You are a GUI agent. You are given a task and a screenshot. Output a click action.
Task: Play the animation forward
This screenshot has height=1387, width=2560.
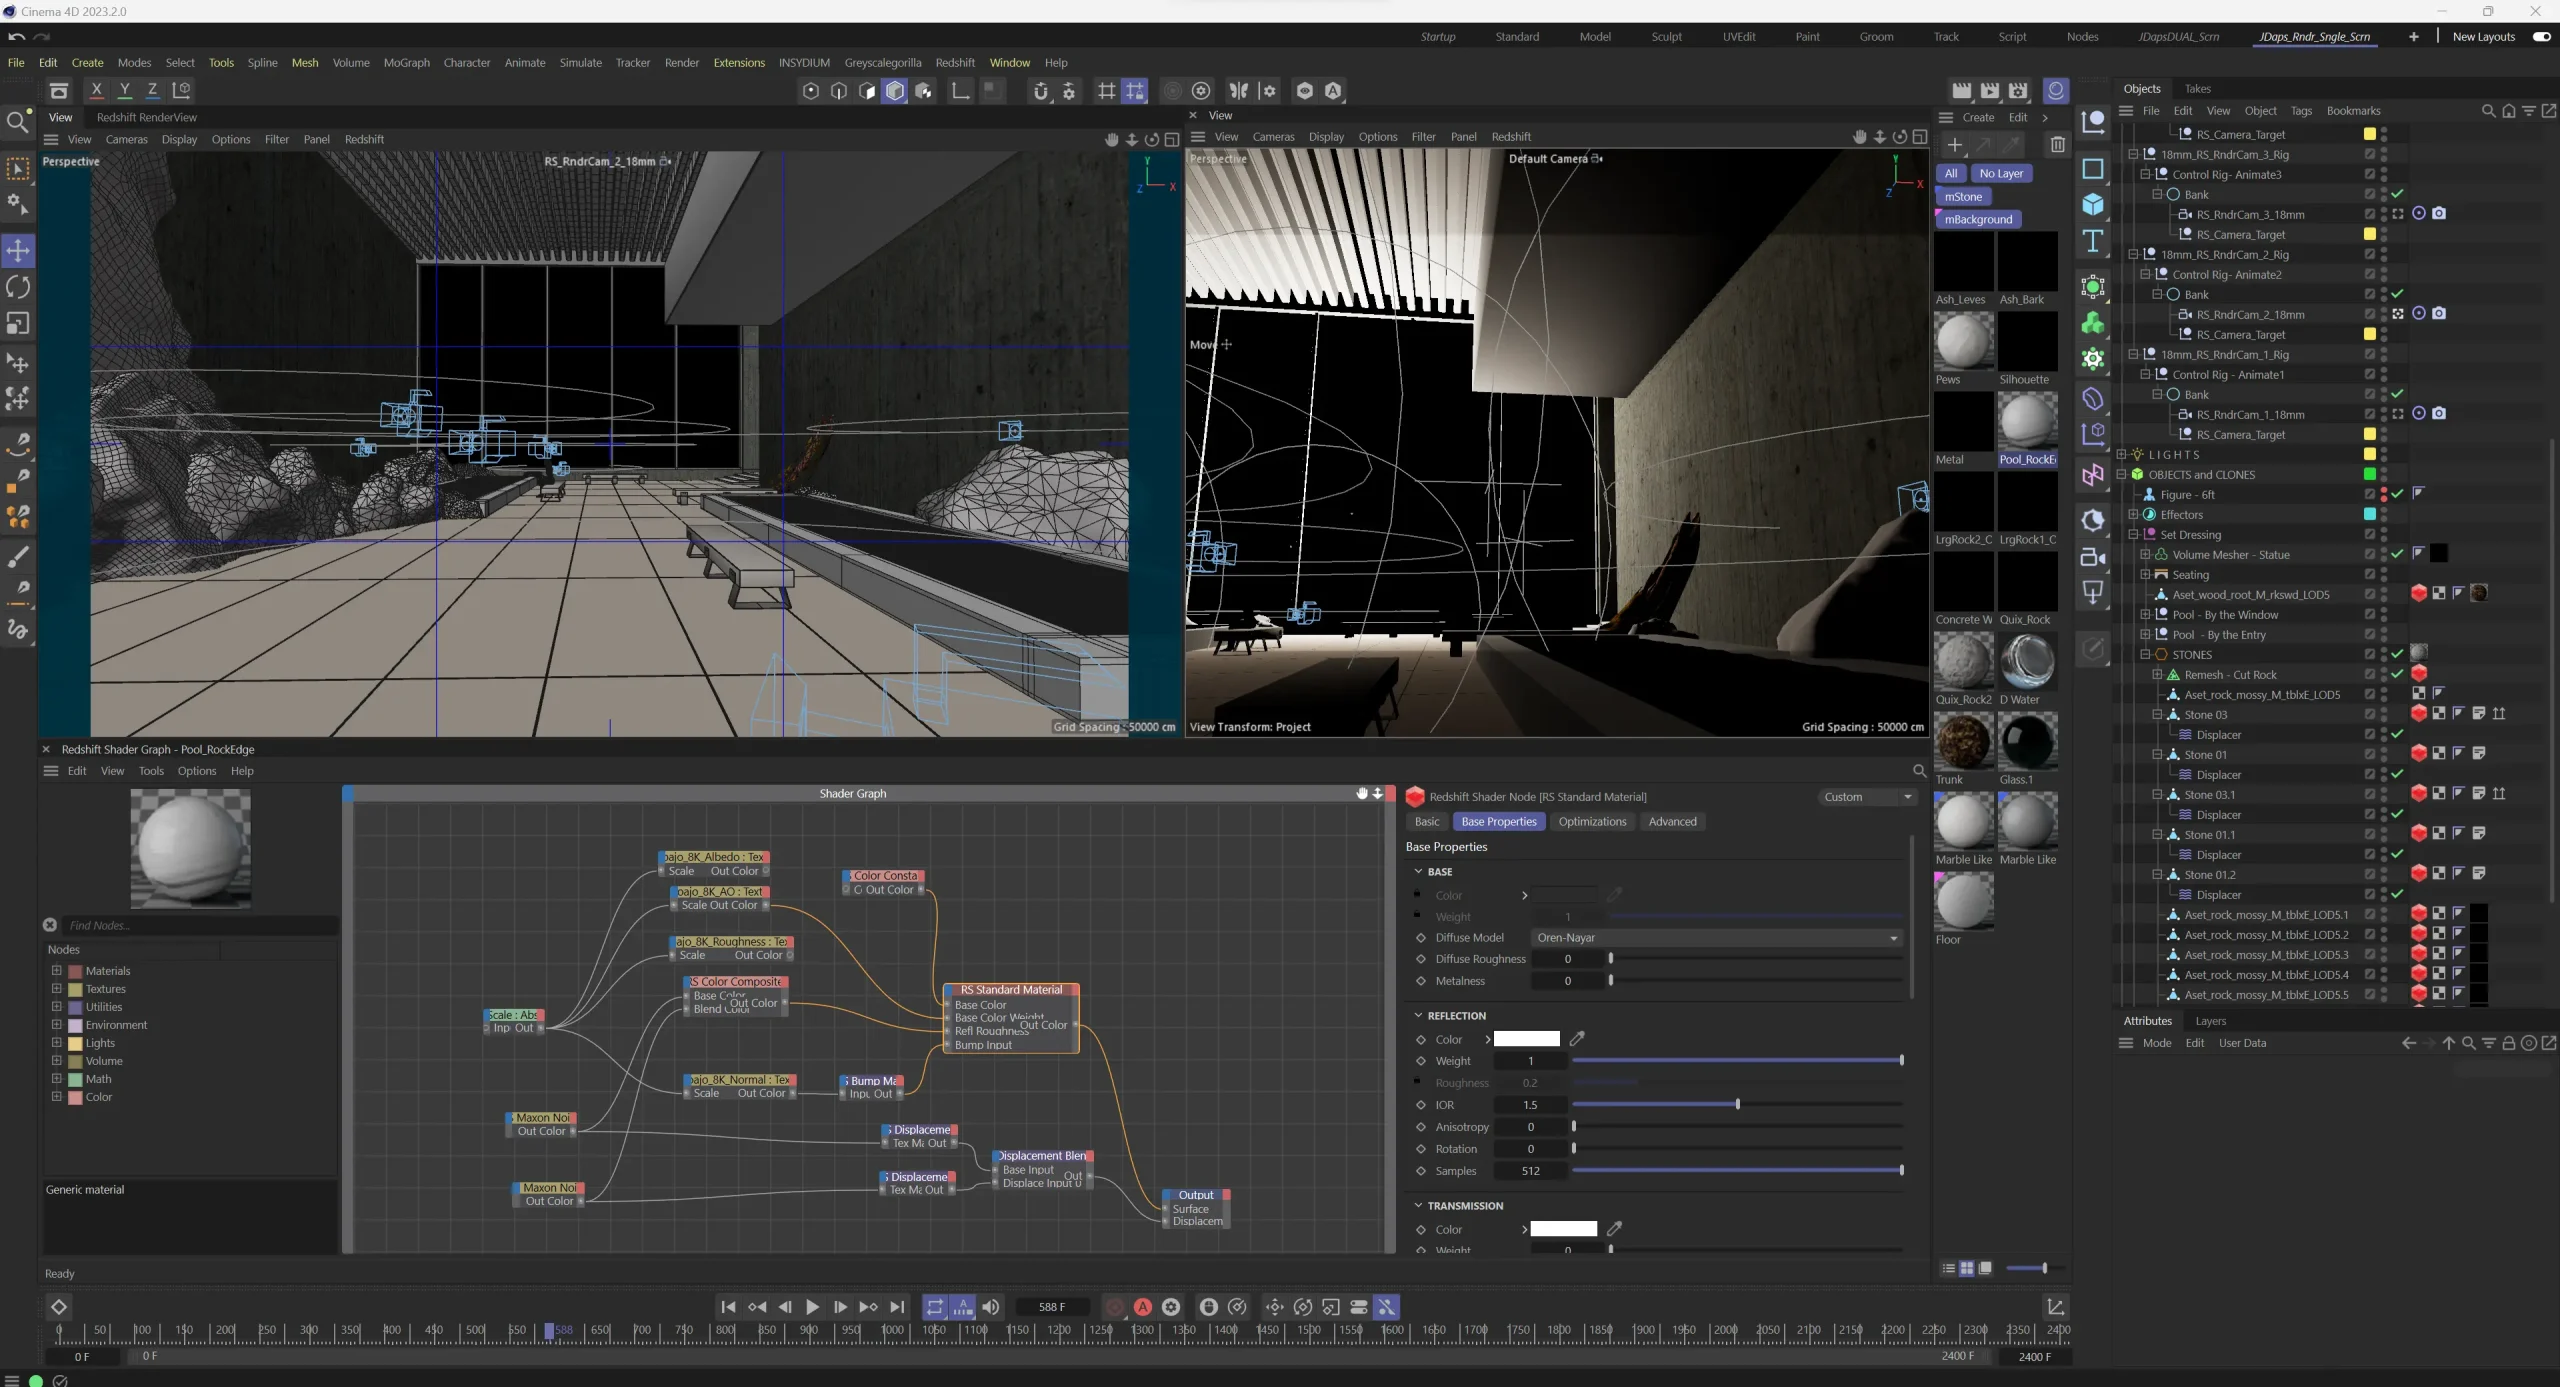(812, 1307)
